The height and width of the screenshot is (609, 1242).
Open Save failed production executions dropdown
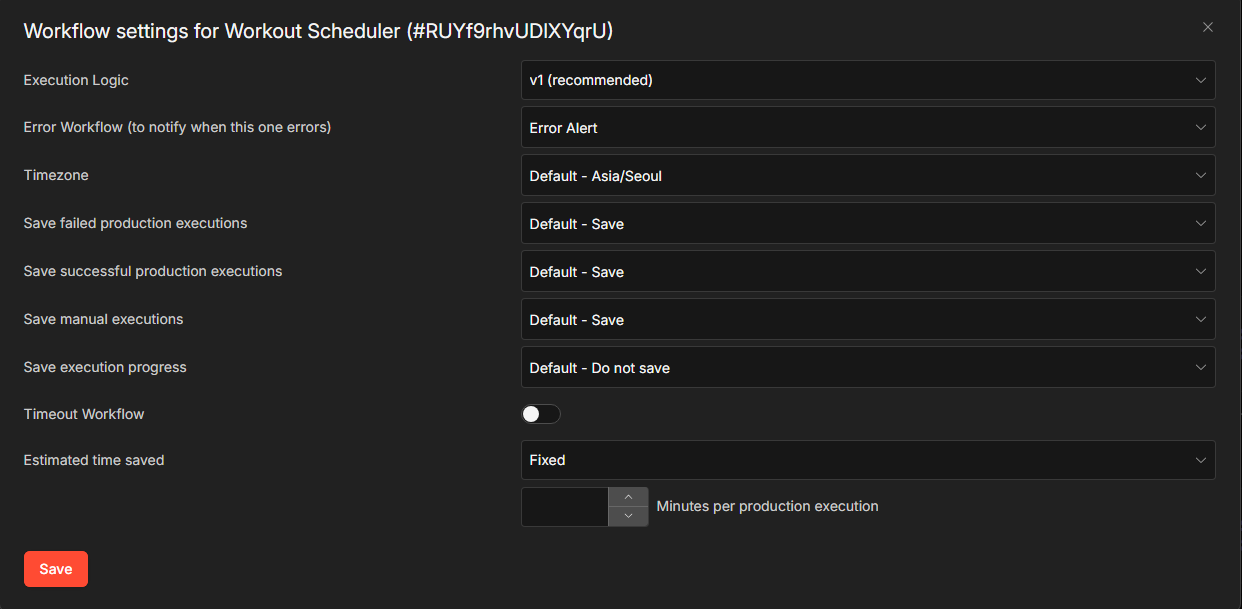point(867,224)
